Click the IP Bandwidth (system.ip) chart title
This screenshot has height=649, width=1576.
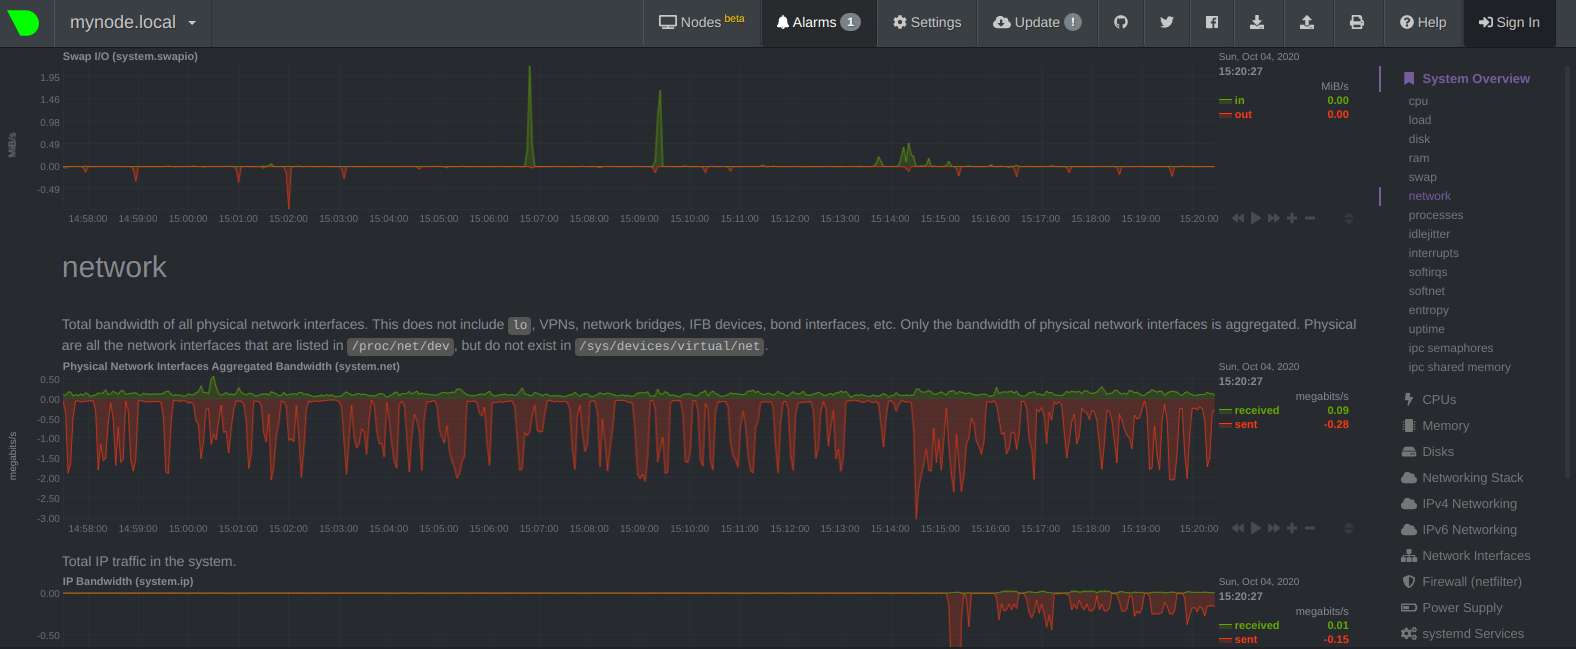click(128, 581)
